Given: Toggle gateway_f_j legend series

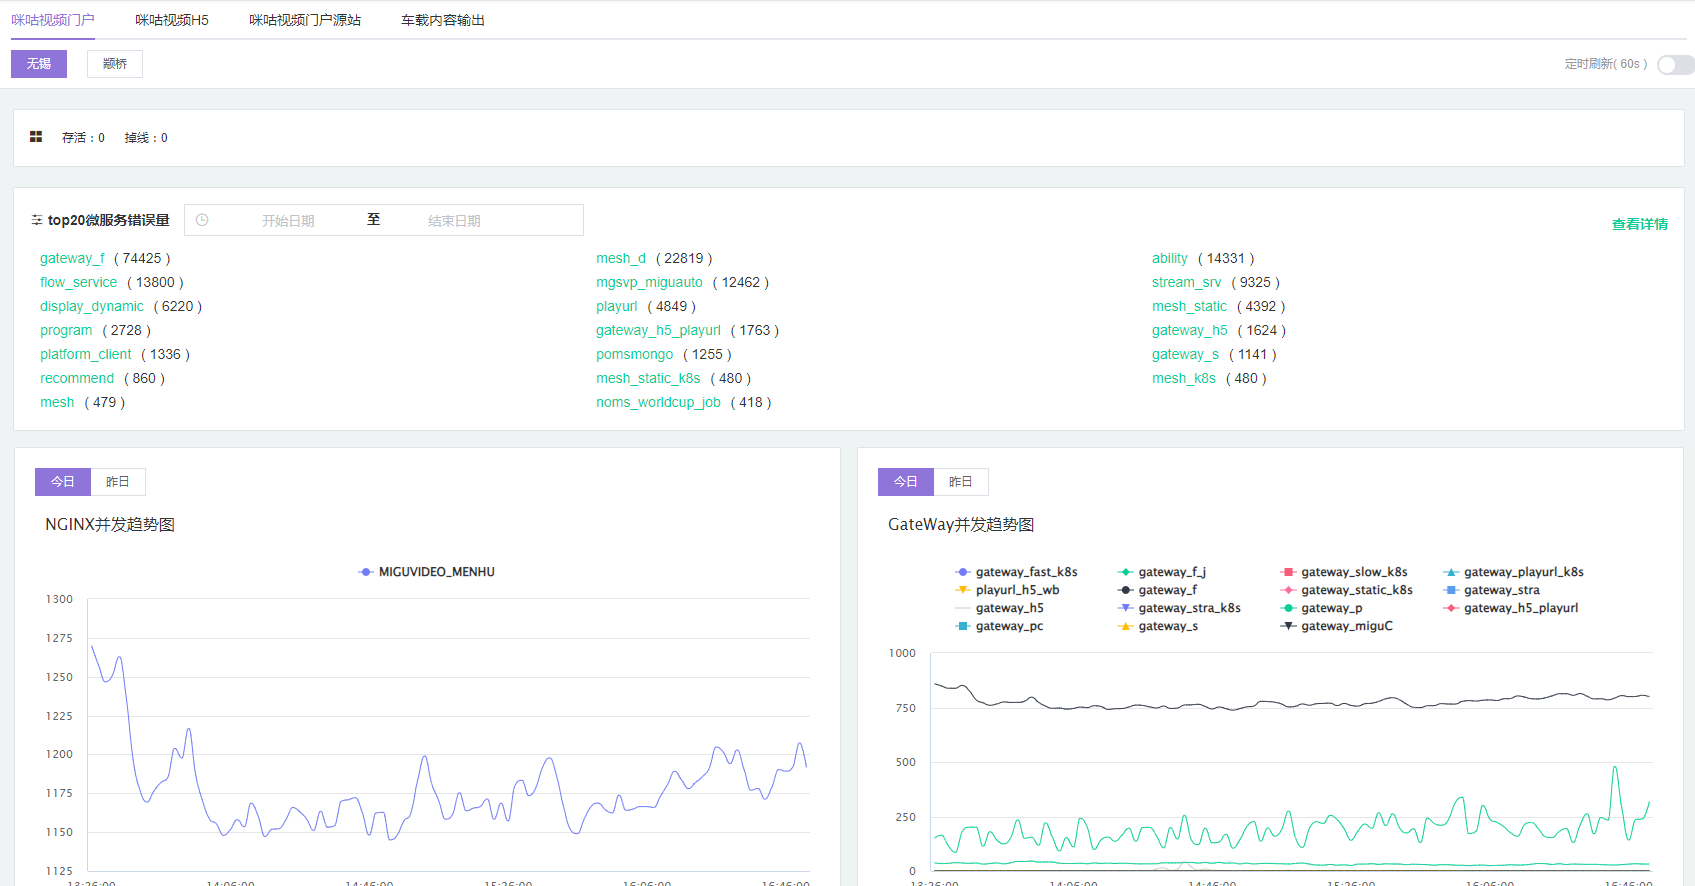Looking at the screenshot, I should [1162, 572].
